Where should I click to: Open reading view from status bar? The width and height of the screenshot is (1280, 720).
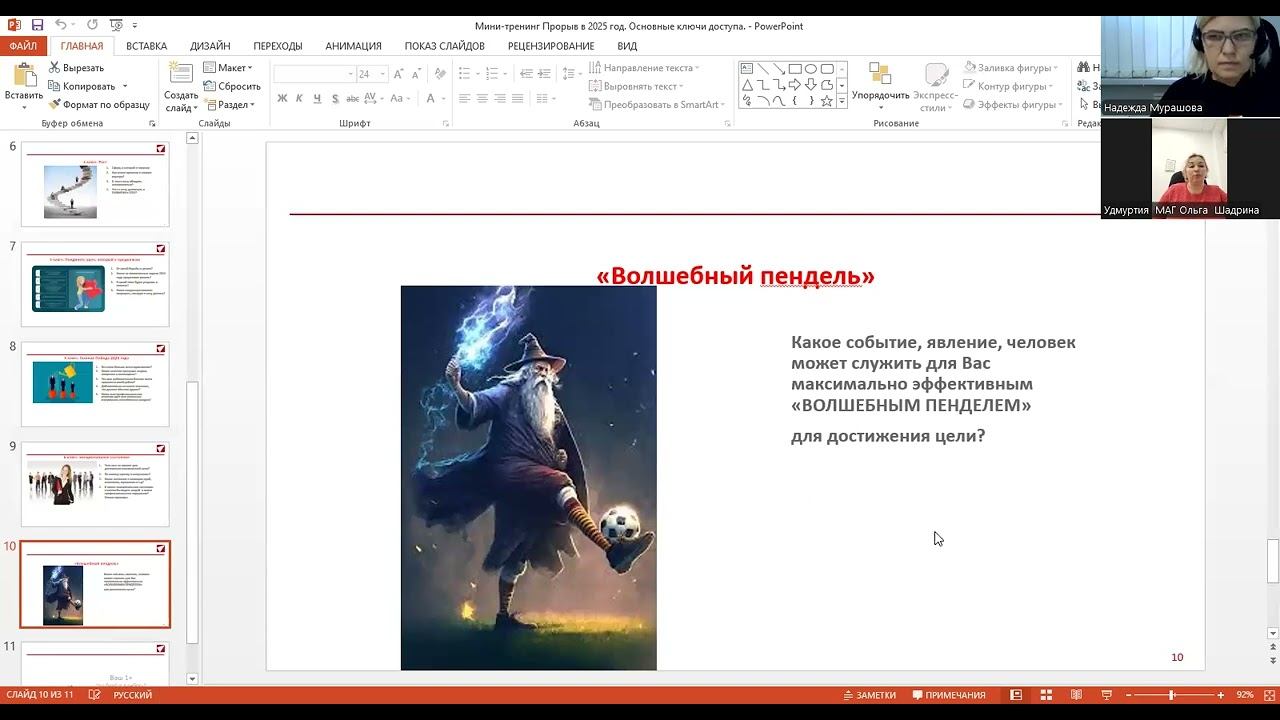pos(1076,695)
